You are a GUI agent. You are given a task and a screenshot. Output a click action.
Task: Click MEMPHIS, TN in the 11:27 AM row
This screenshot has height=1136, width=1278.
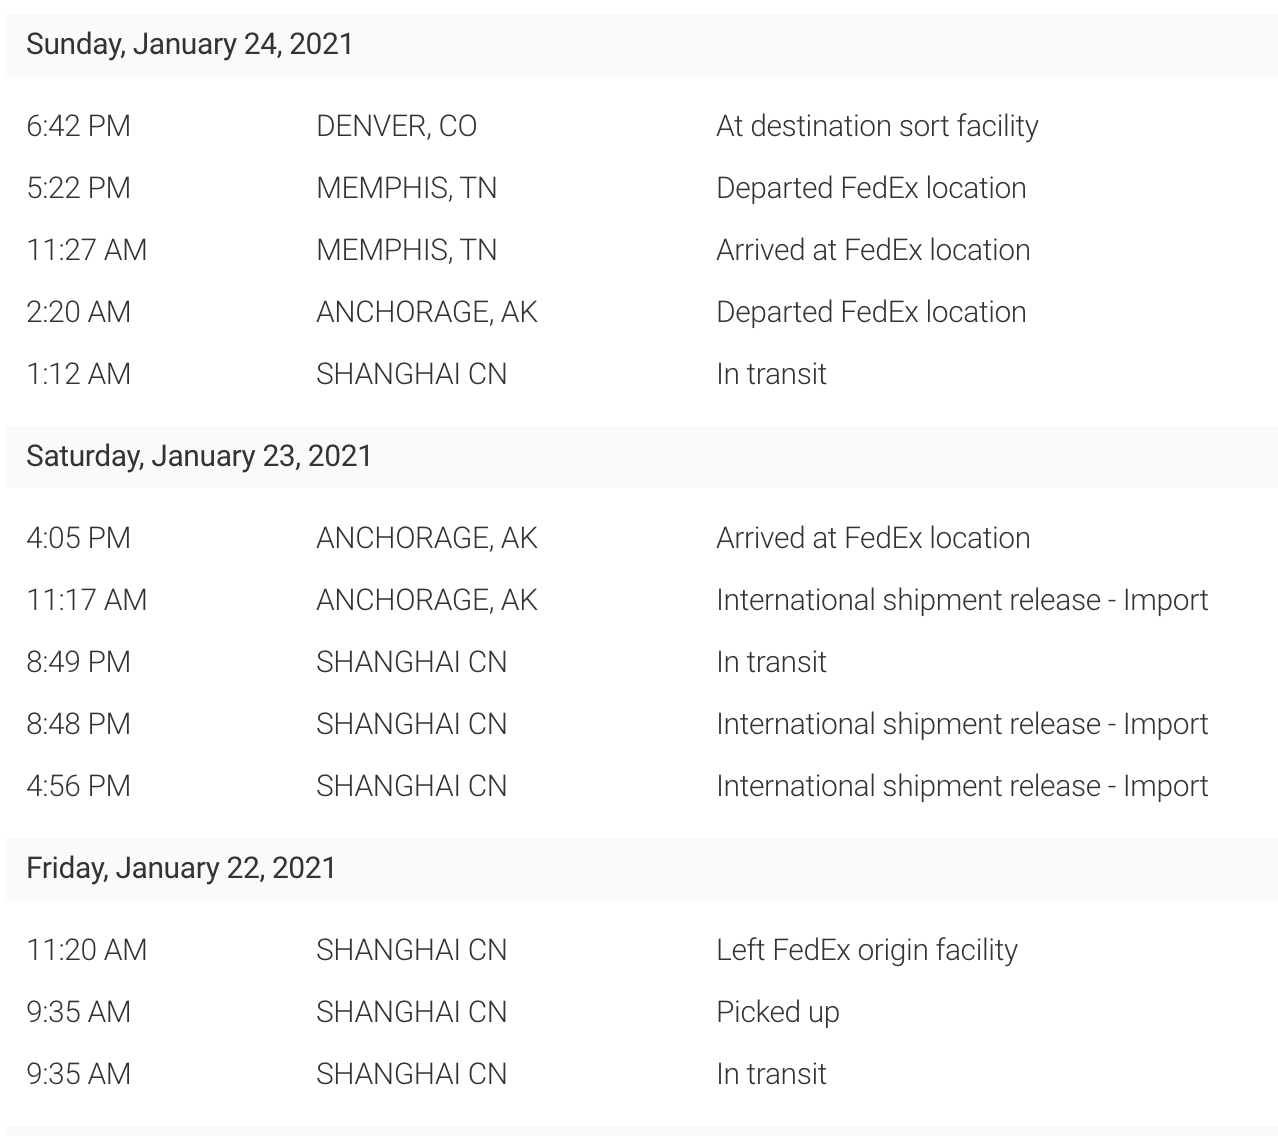click(406, 250)
